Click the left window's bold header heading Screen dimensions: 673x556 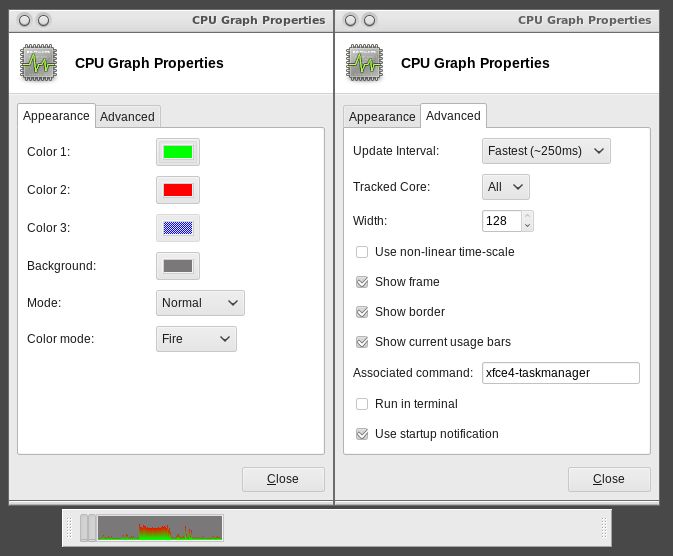pyautogui.click(x=149, y=63)
